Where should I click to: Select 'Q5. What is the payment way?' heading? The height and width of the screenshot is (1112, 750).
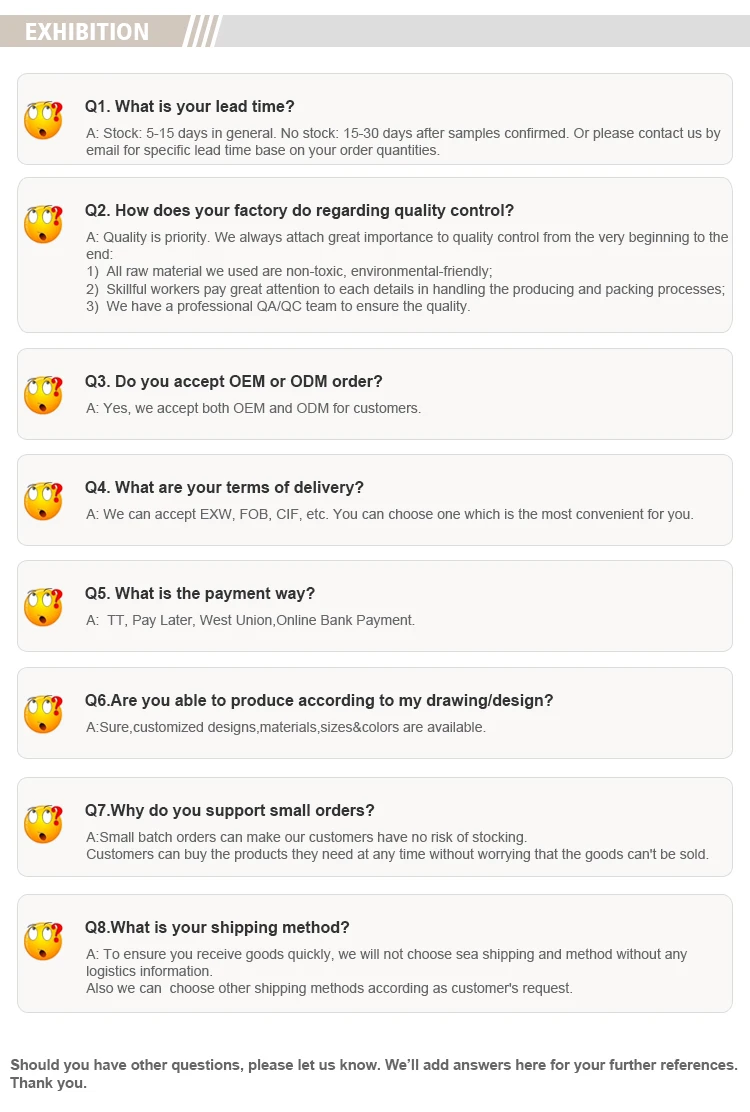(200, 594)
